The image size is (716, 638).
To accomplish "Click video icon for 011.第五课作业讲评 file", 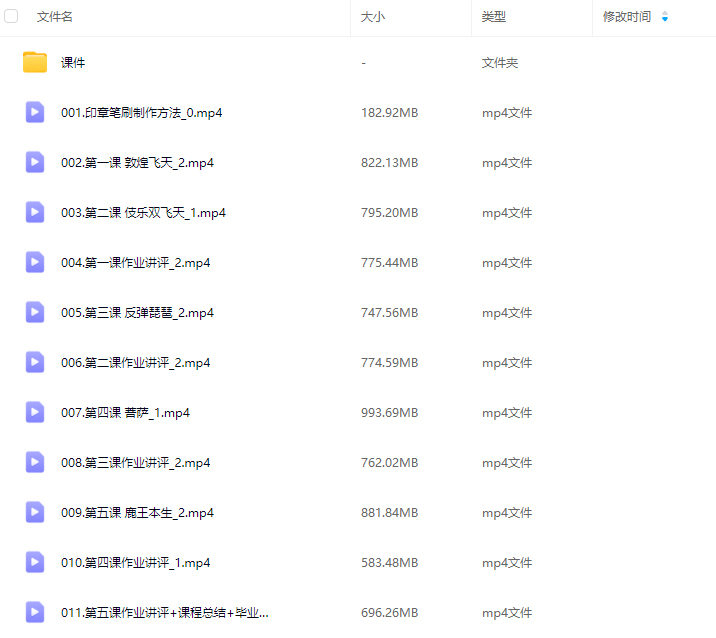I will [x=35, y=612].
